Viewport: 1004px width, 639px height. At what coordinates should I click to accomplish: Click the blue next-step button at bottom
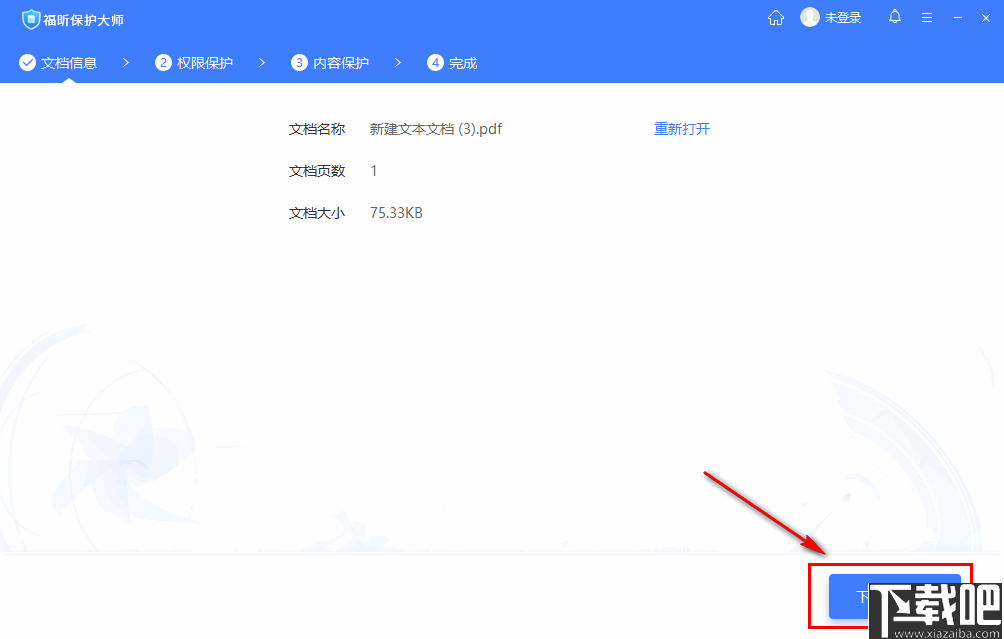click(x=894, y=595)
